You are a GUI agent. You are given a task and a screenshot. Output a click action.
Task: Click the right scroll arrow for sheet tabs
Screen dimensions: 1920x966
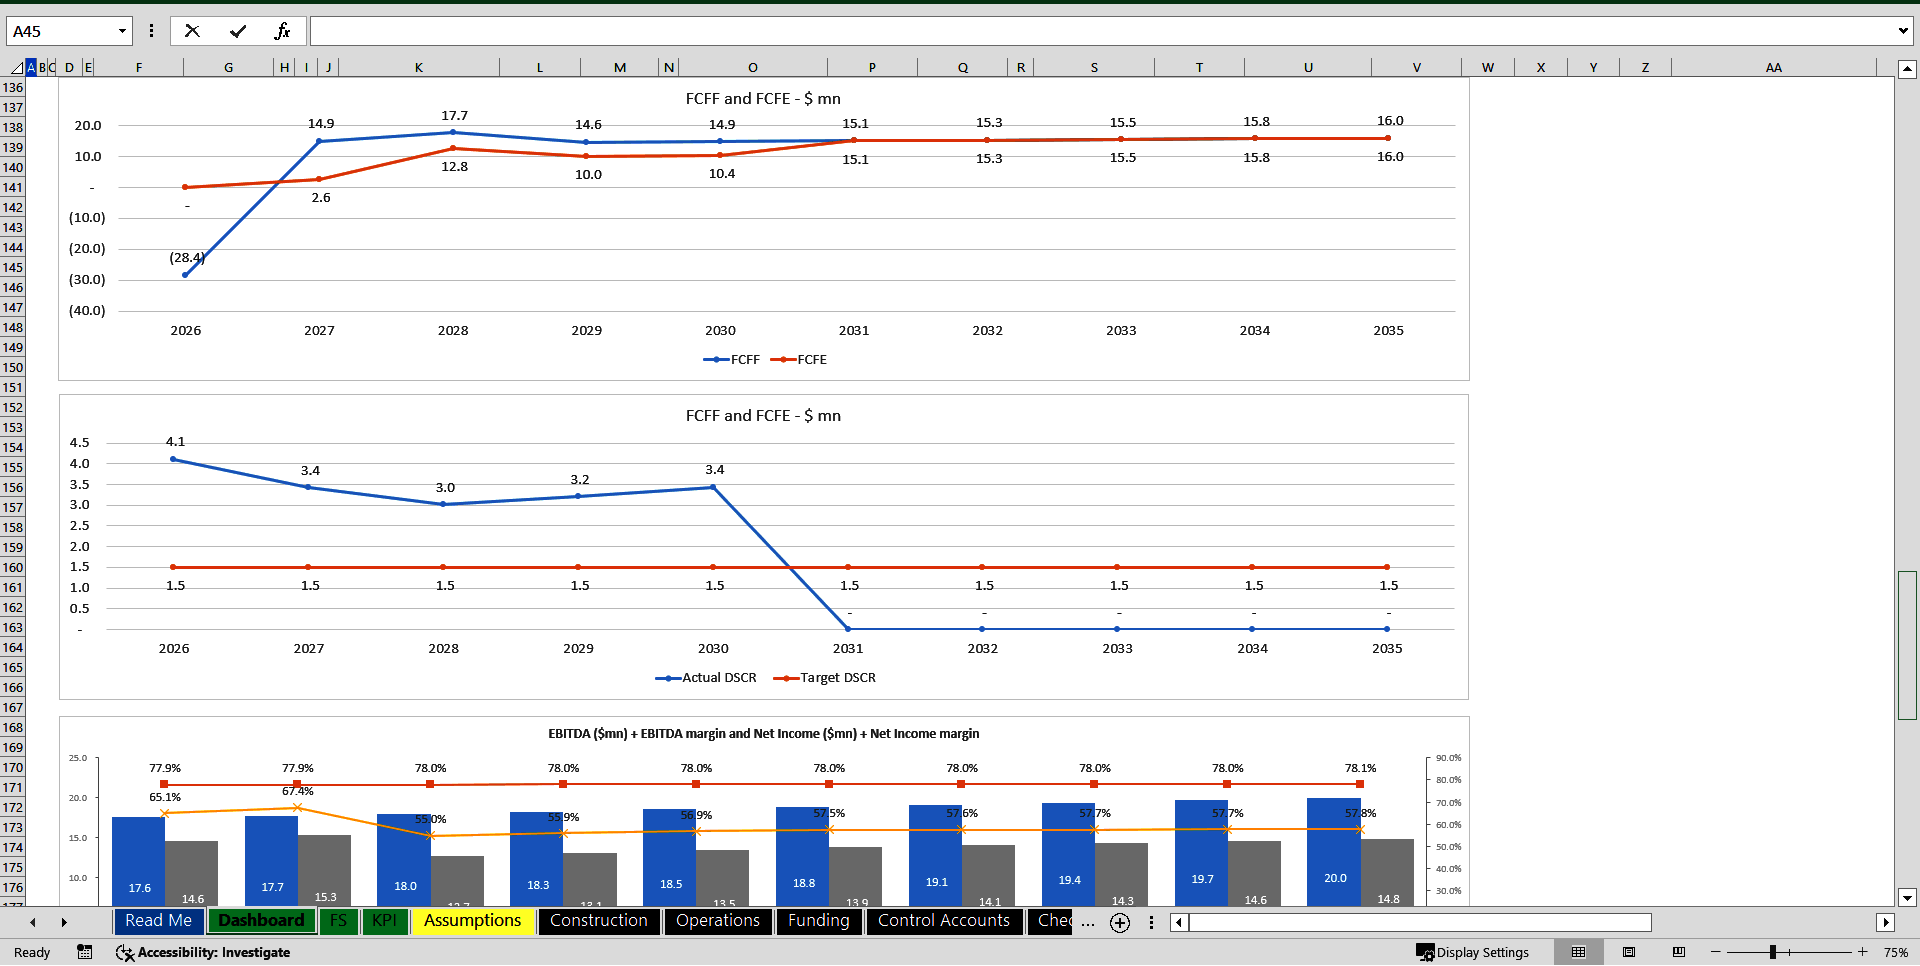(65, 922)
